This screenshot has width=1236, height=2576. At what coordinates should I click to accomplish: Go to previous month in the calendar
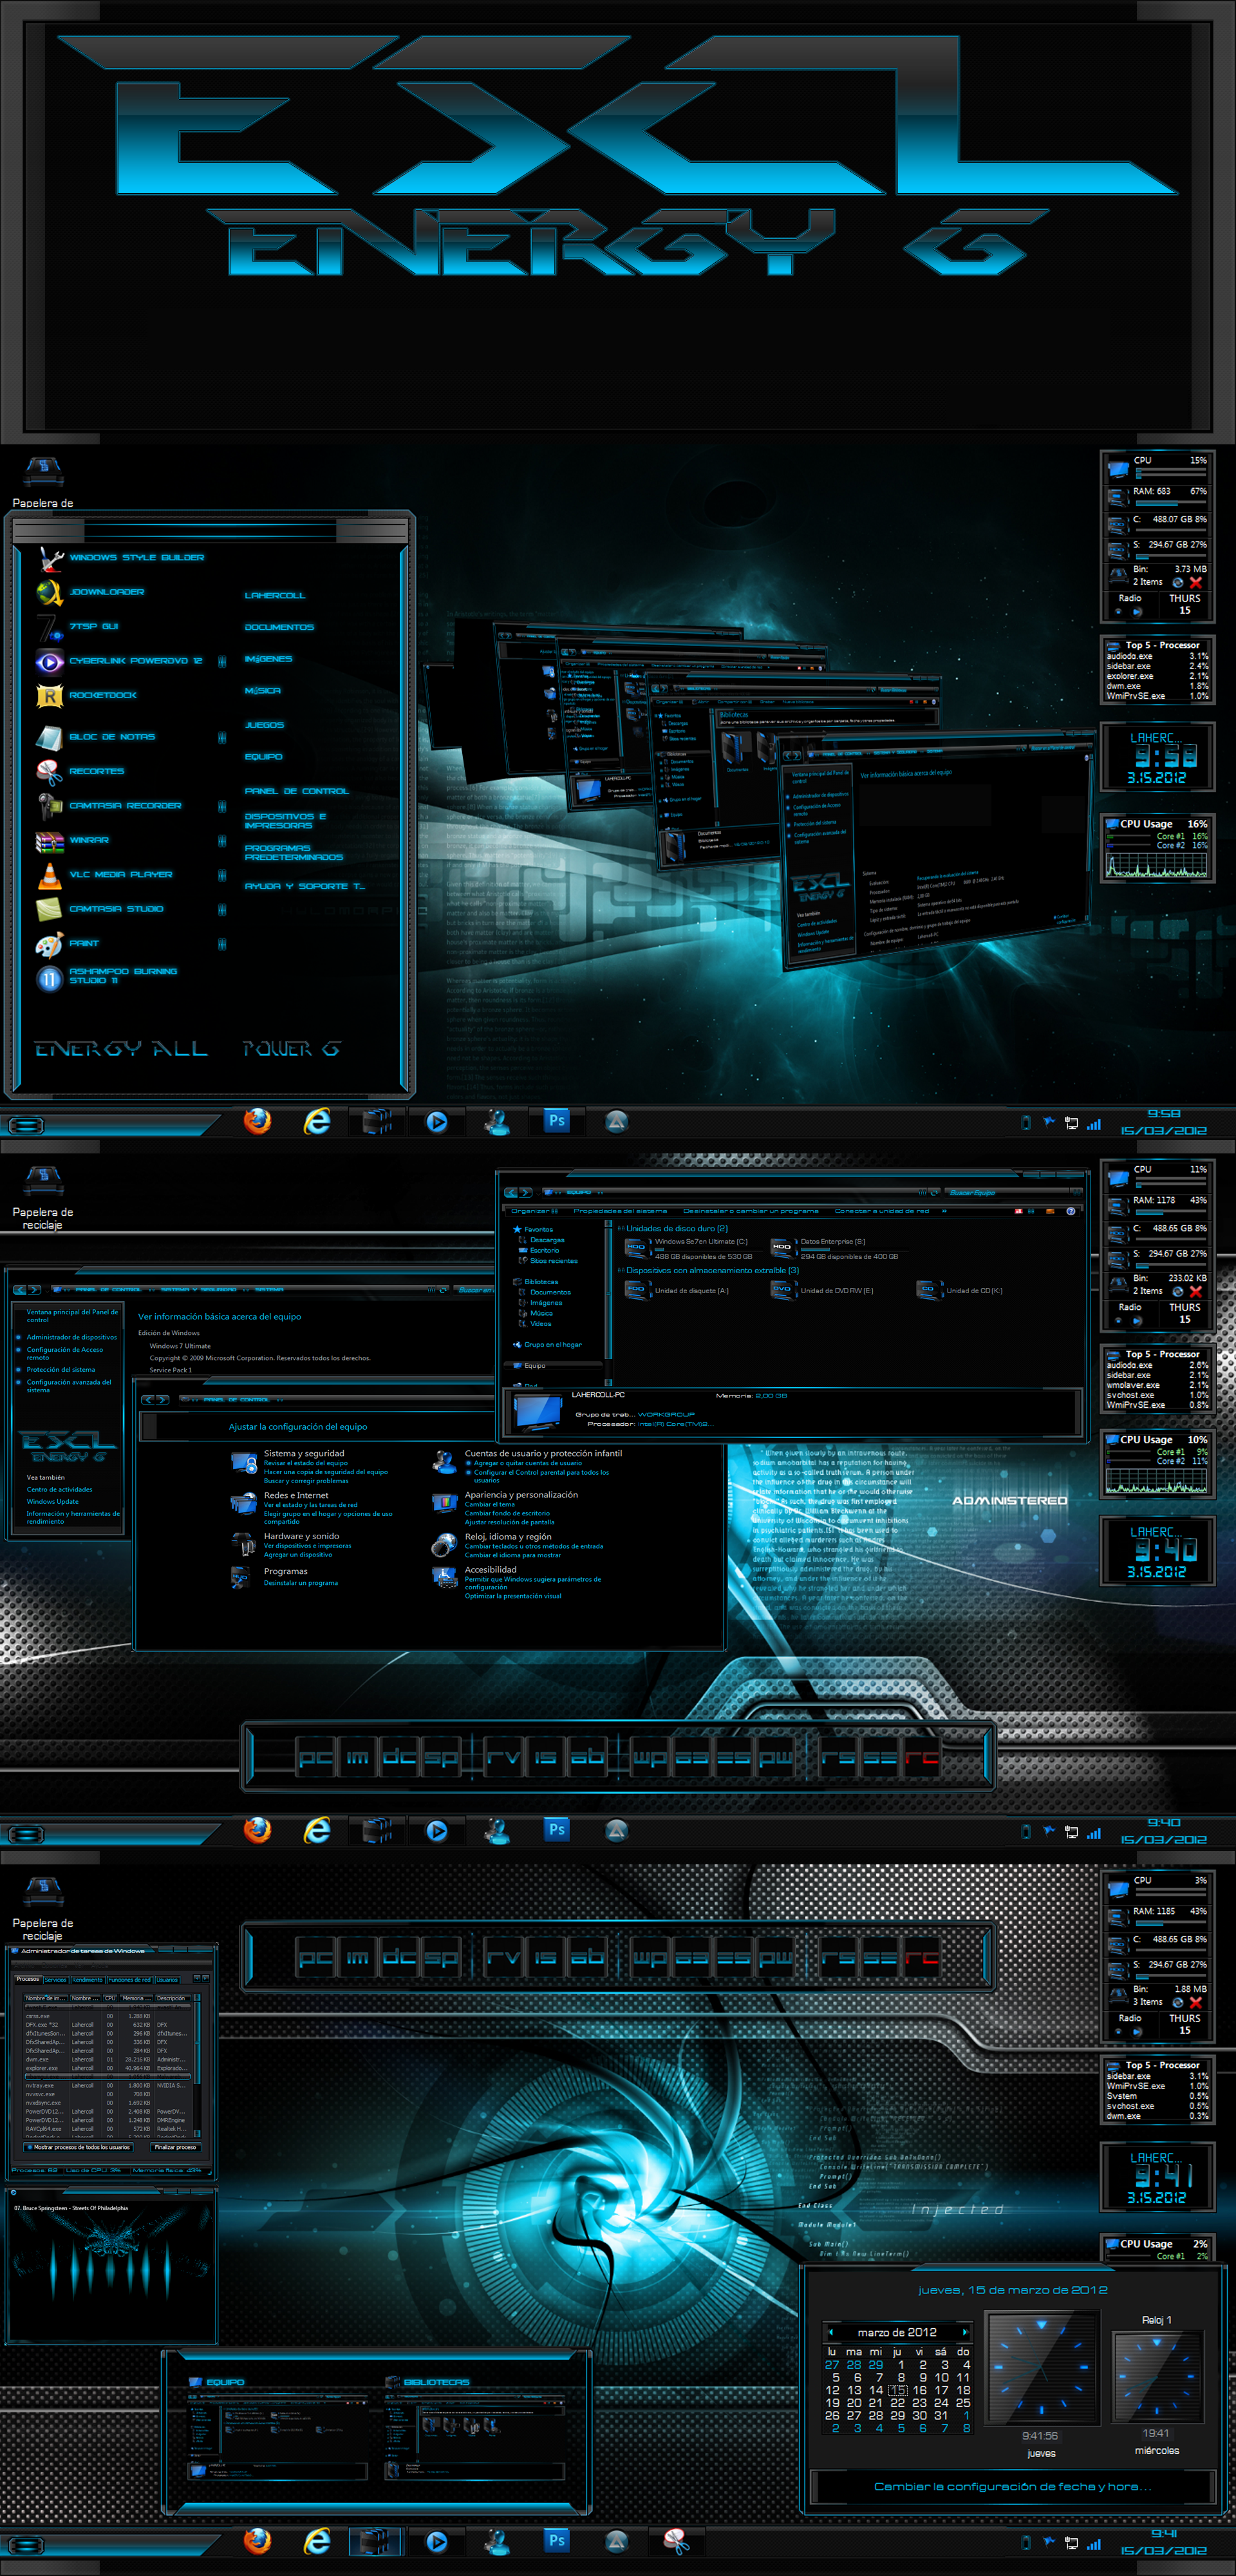(x=831, y=2332)
